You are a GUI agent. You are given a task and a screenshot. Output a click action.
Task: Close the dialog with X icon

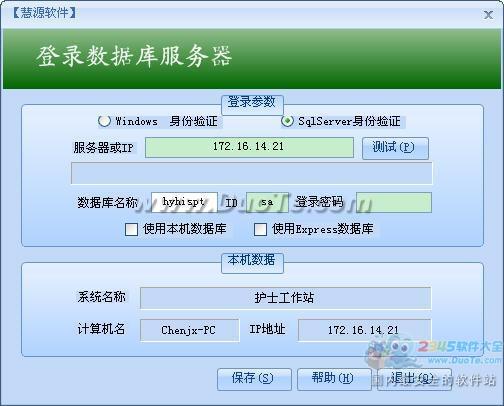point(488,15)
